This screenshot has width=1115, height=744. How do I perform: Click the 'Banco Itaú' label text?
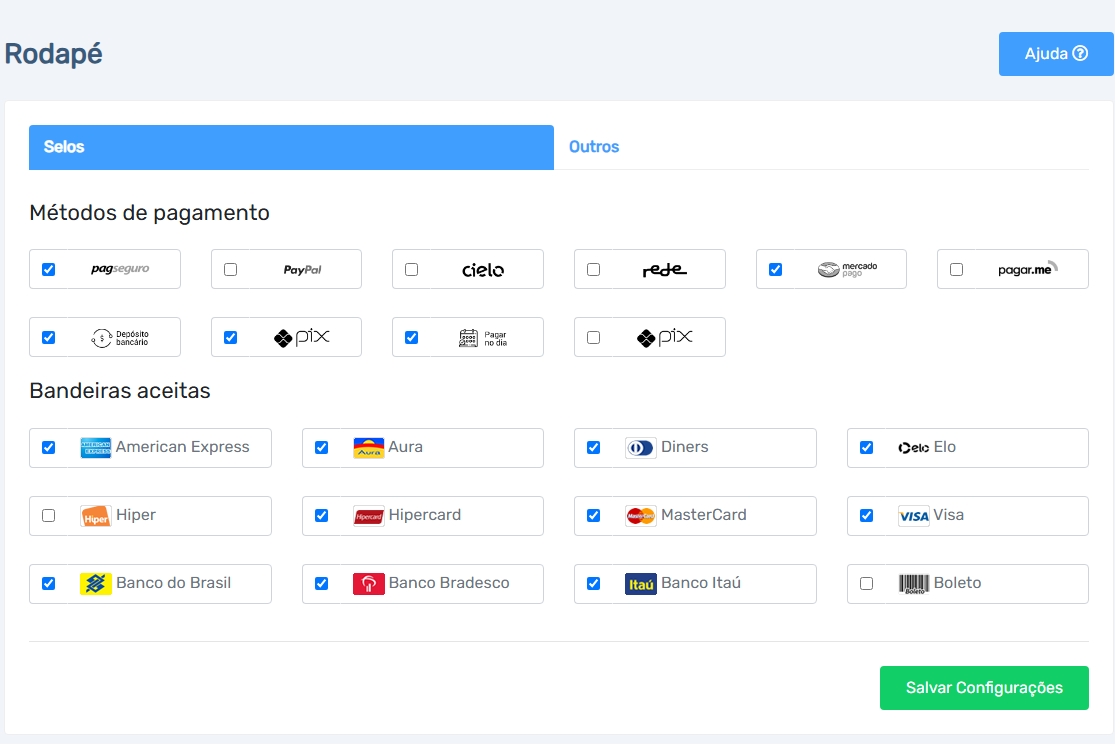pyautogui.click(x=701, y=583)
